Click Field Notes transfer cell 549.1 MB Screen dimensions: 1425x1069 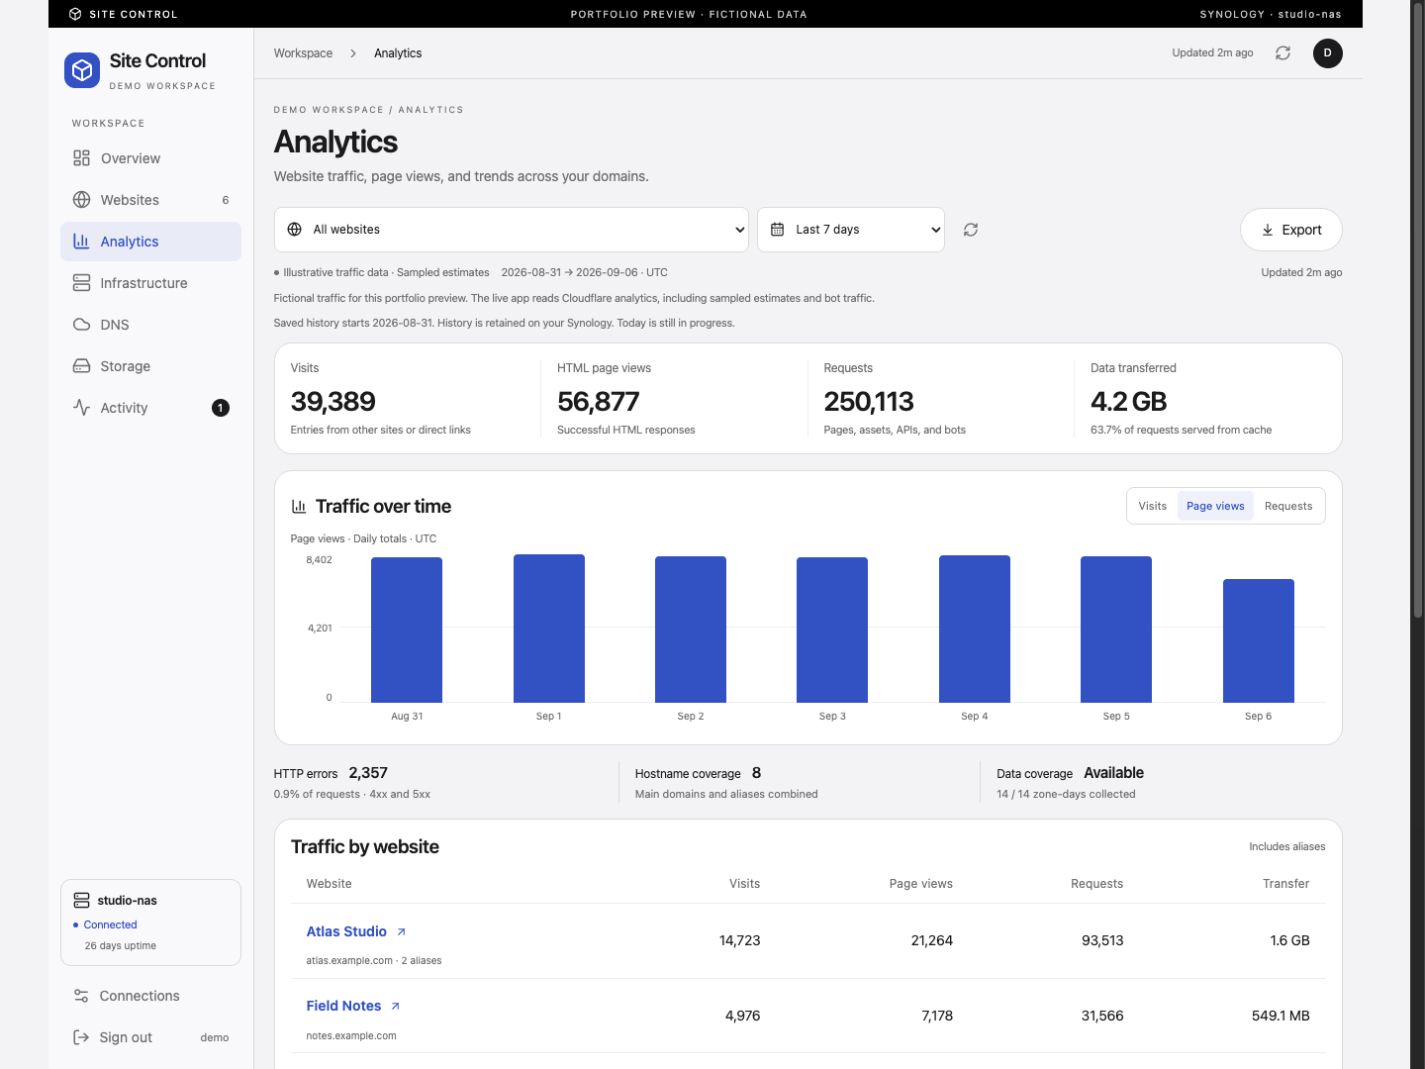click(x=1281, y=1016)
